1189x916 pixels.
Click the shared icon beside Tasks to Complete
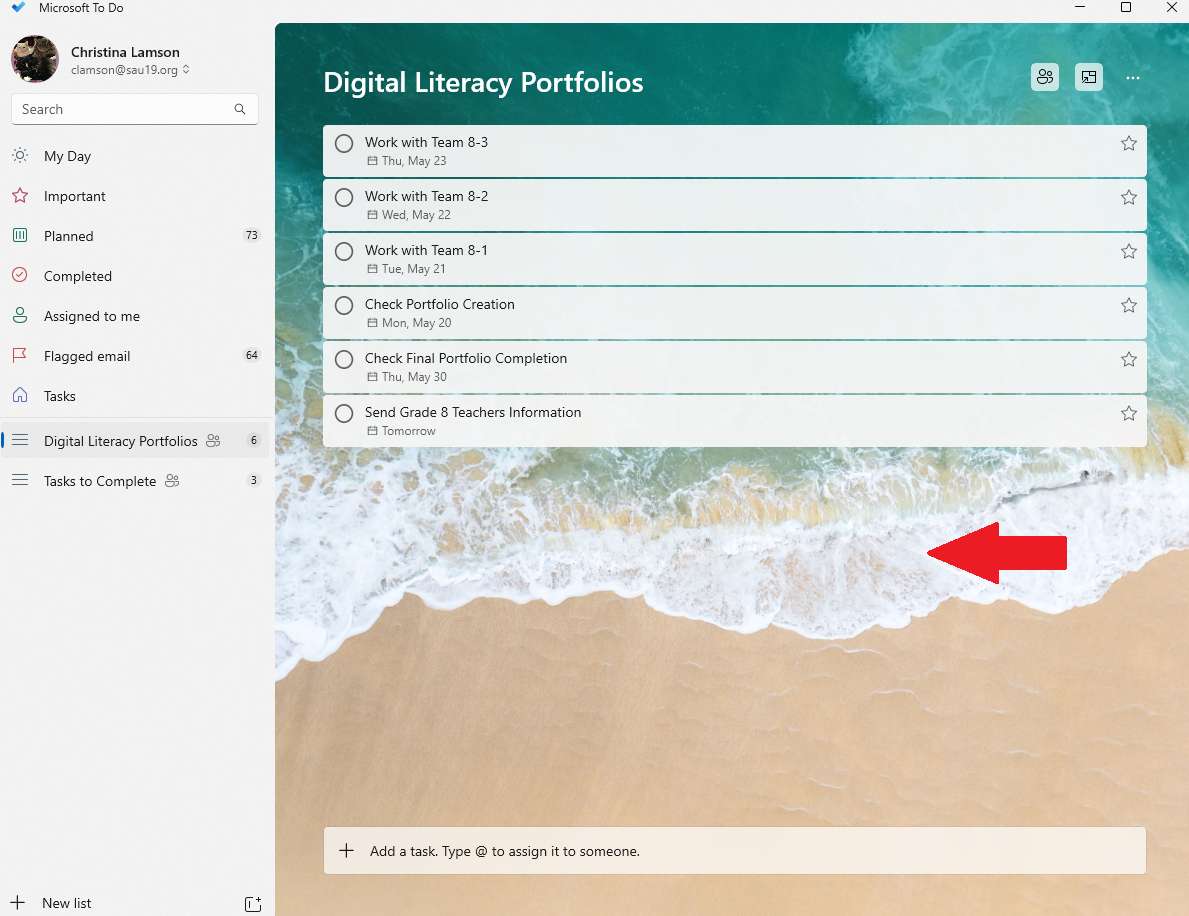(172, 480)
